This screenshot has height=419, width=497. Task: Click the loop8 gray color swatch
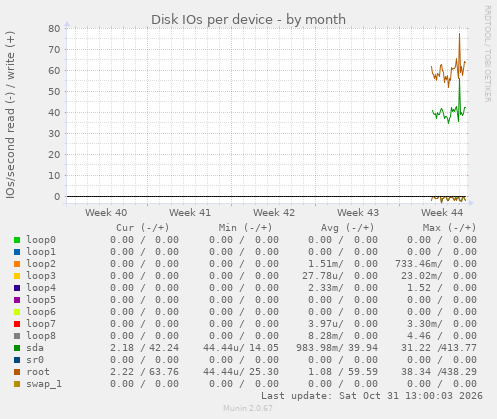tap(17, 336)
